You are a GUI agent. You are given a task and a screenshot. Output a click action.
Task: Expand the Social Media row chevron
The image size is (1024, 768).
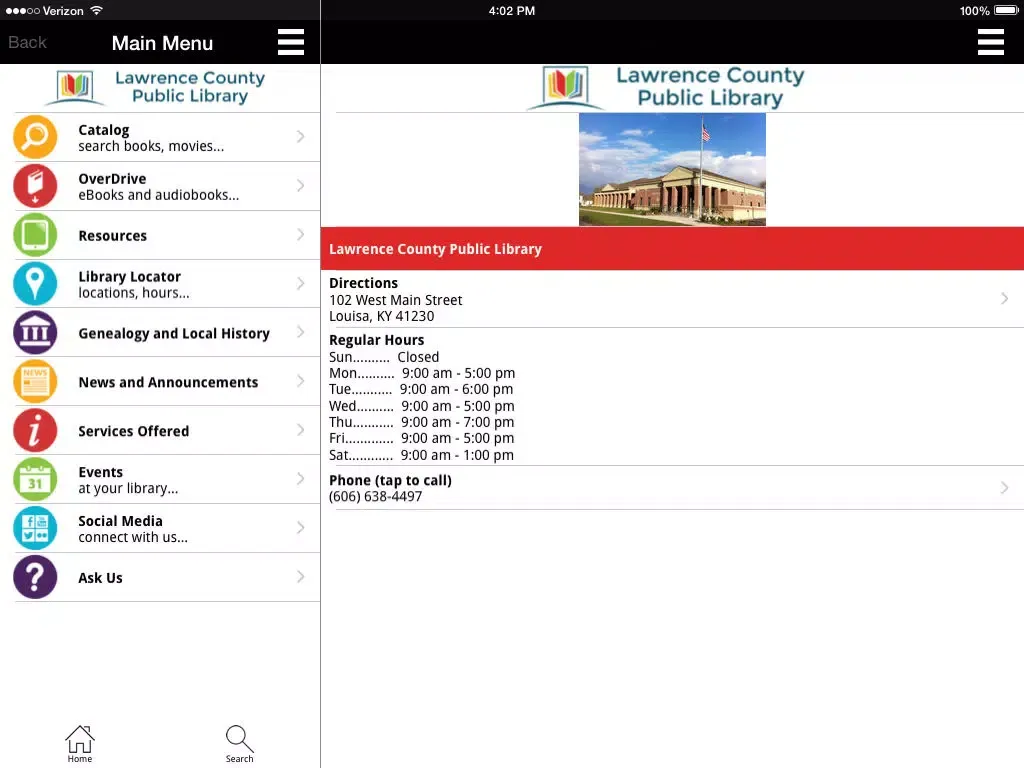click(x=300, y=528)
